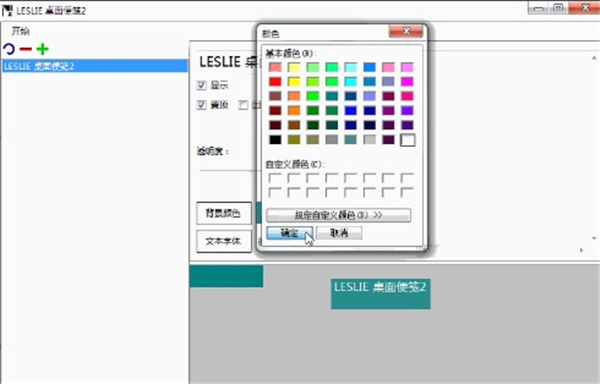
Task: Toggle the 显示 checkbox
Action: (202, 85)
